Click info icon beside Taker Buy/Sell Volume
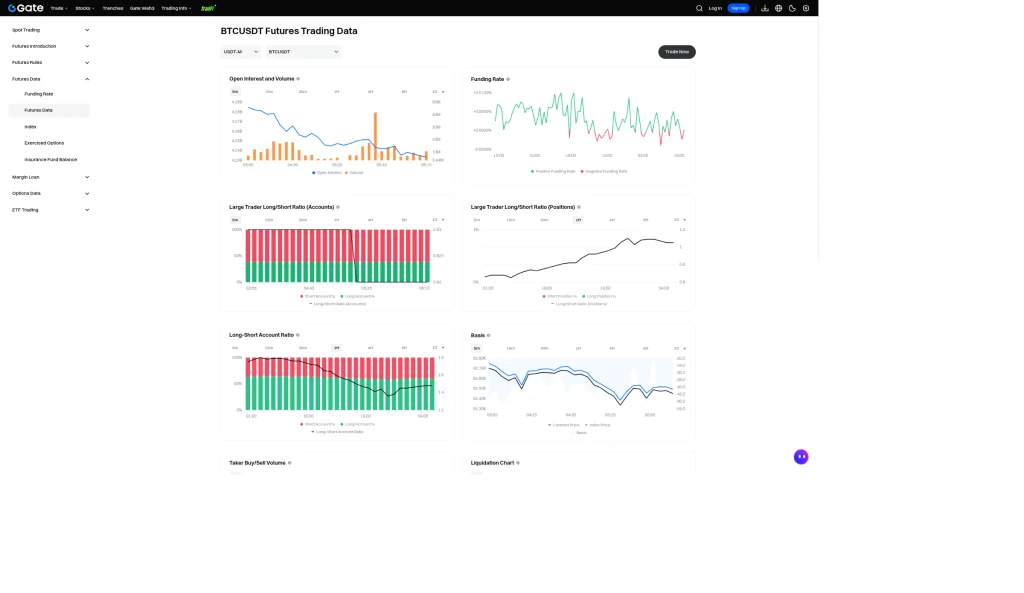1024x593 pixels. point(289,463)
